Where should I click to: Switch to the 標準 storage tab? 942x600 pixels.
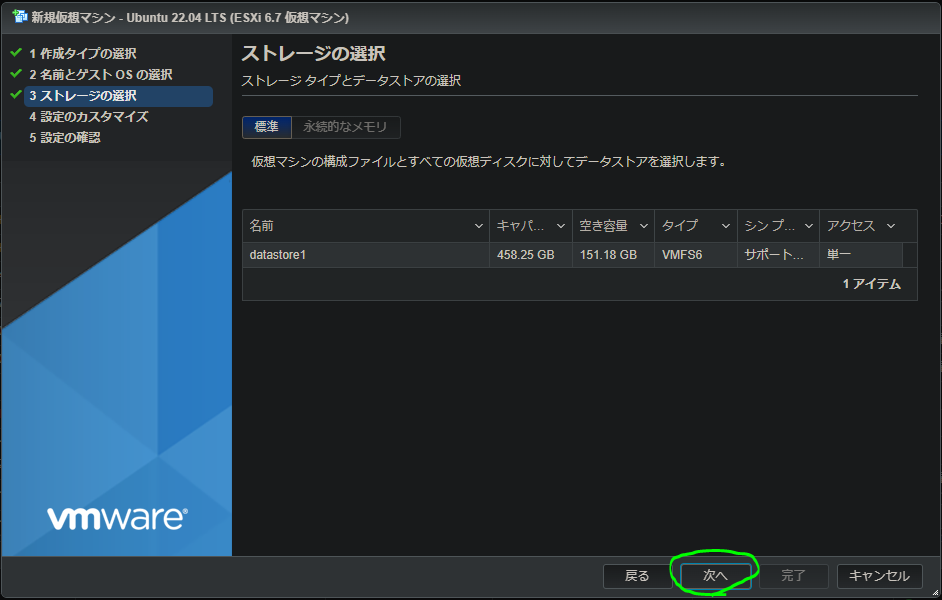pyautogui.click(x=267, y=127)
